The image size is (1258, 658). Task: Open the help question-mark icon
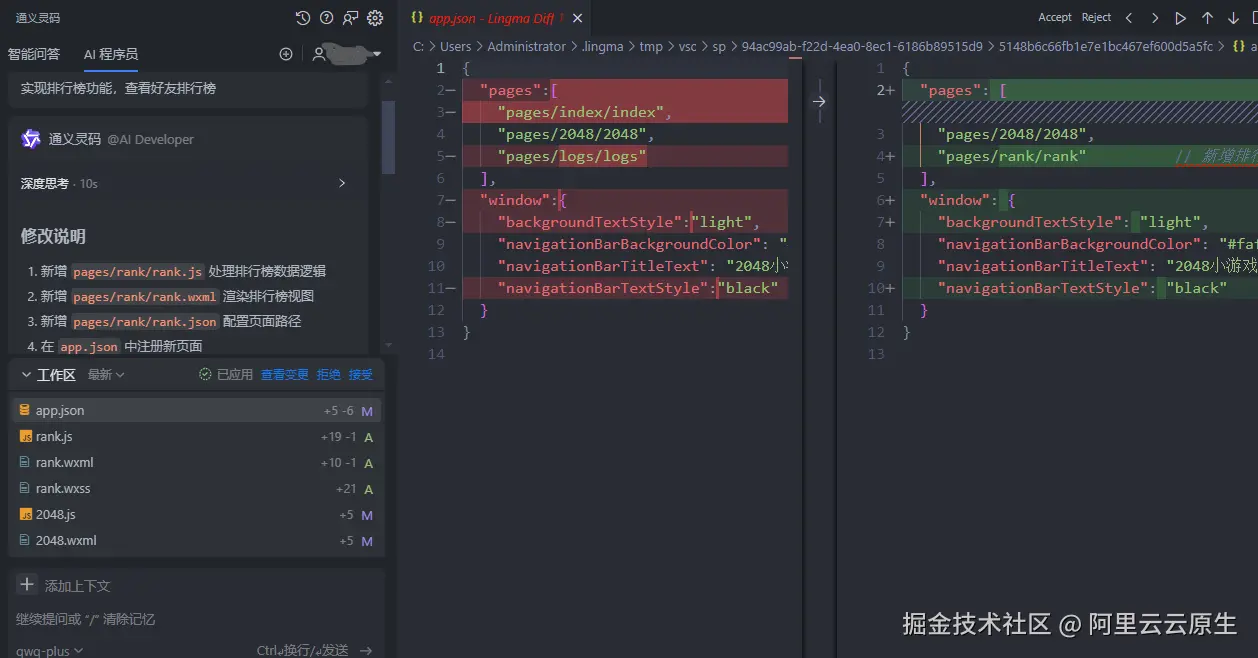coord(327,18)
